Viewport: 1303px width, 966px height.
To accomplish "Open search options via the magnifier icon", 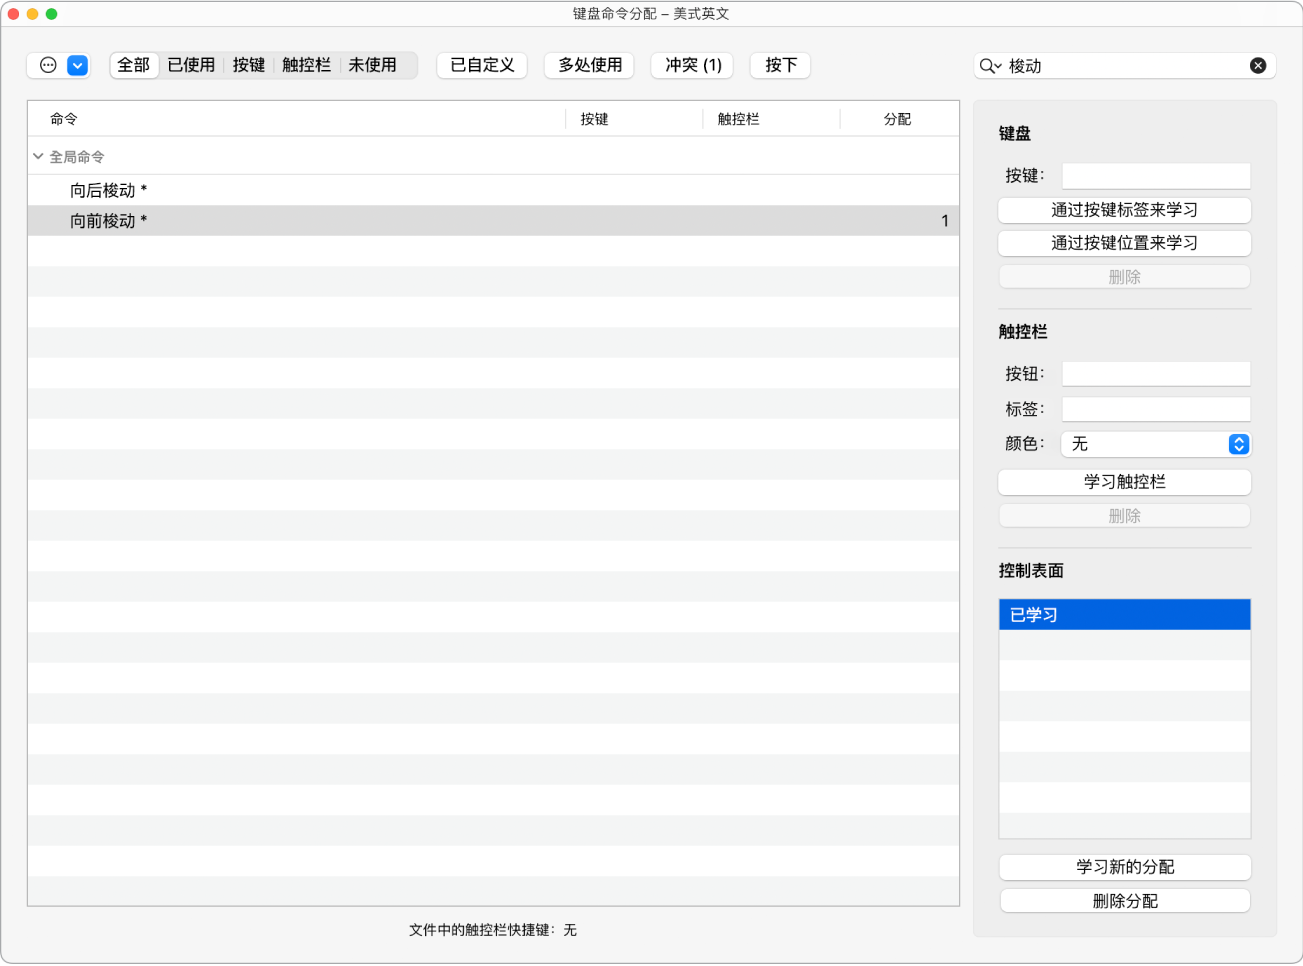I will click(x=990, y=65).
